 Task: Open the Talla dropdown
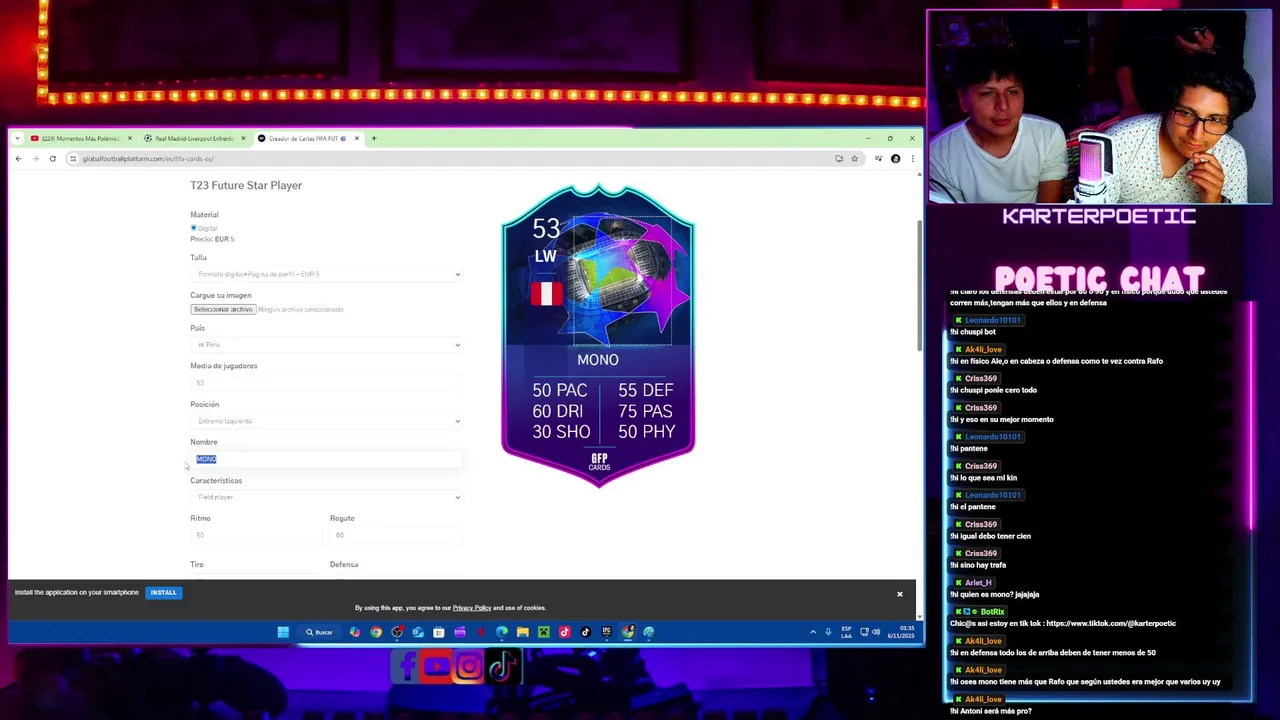pos(326,274)
